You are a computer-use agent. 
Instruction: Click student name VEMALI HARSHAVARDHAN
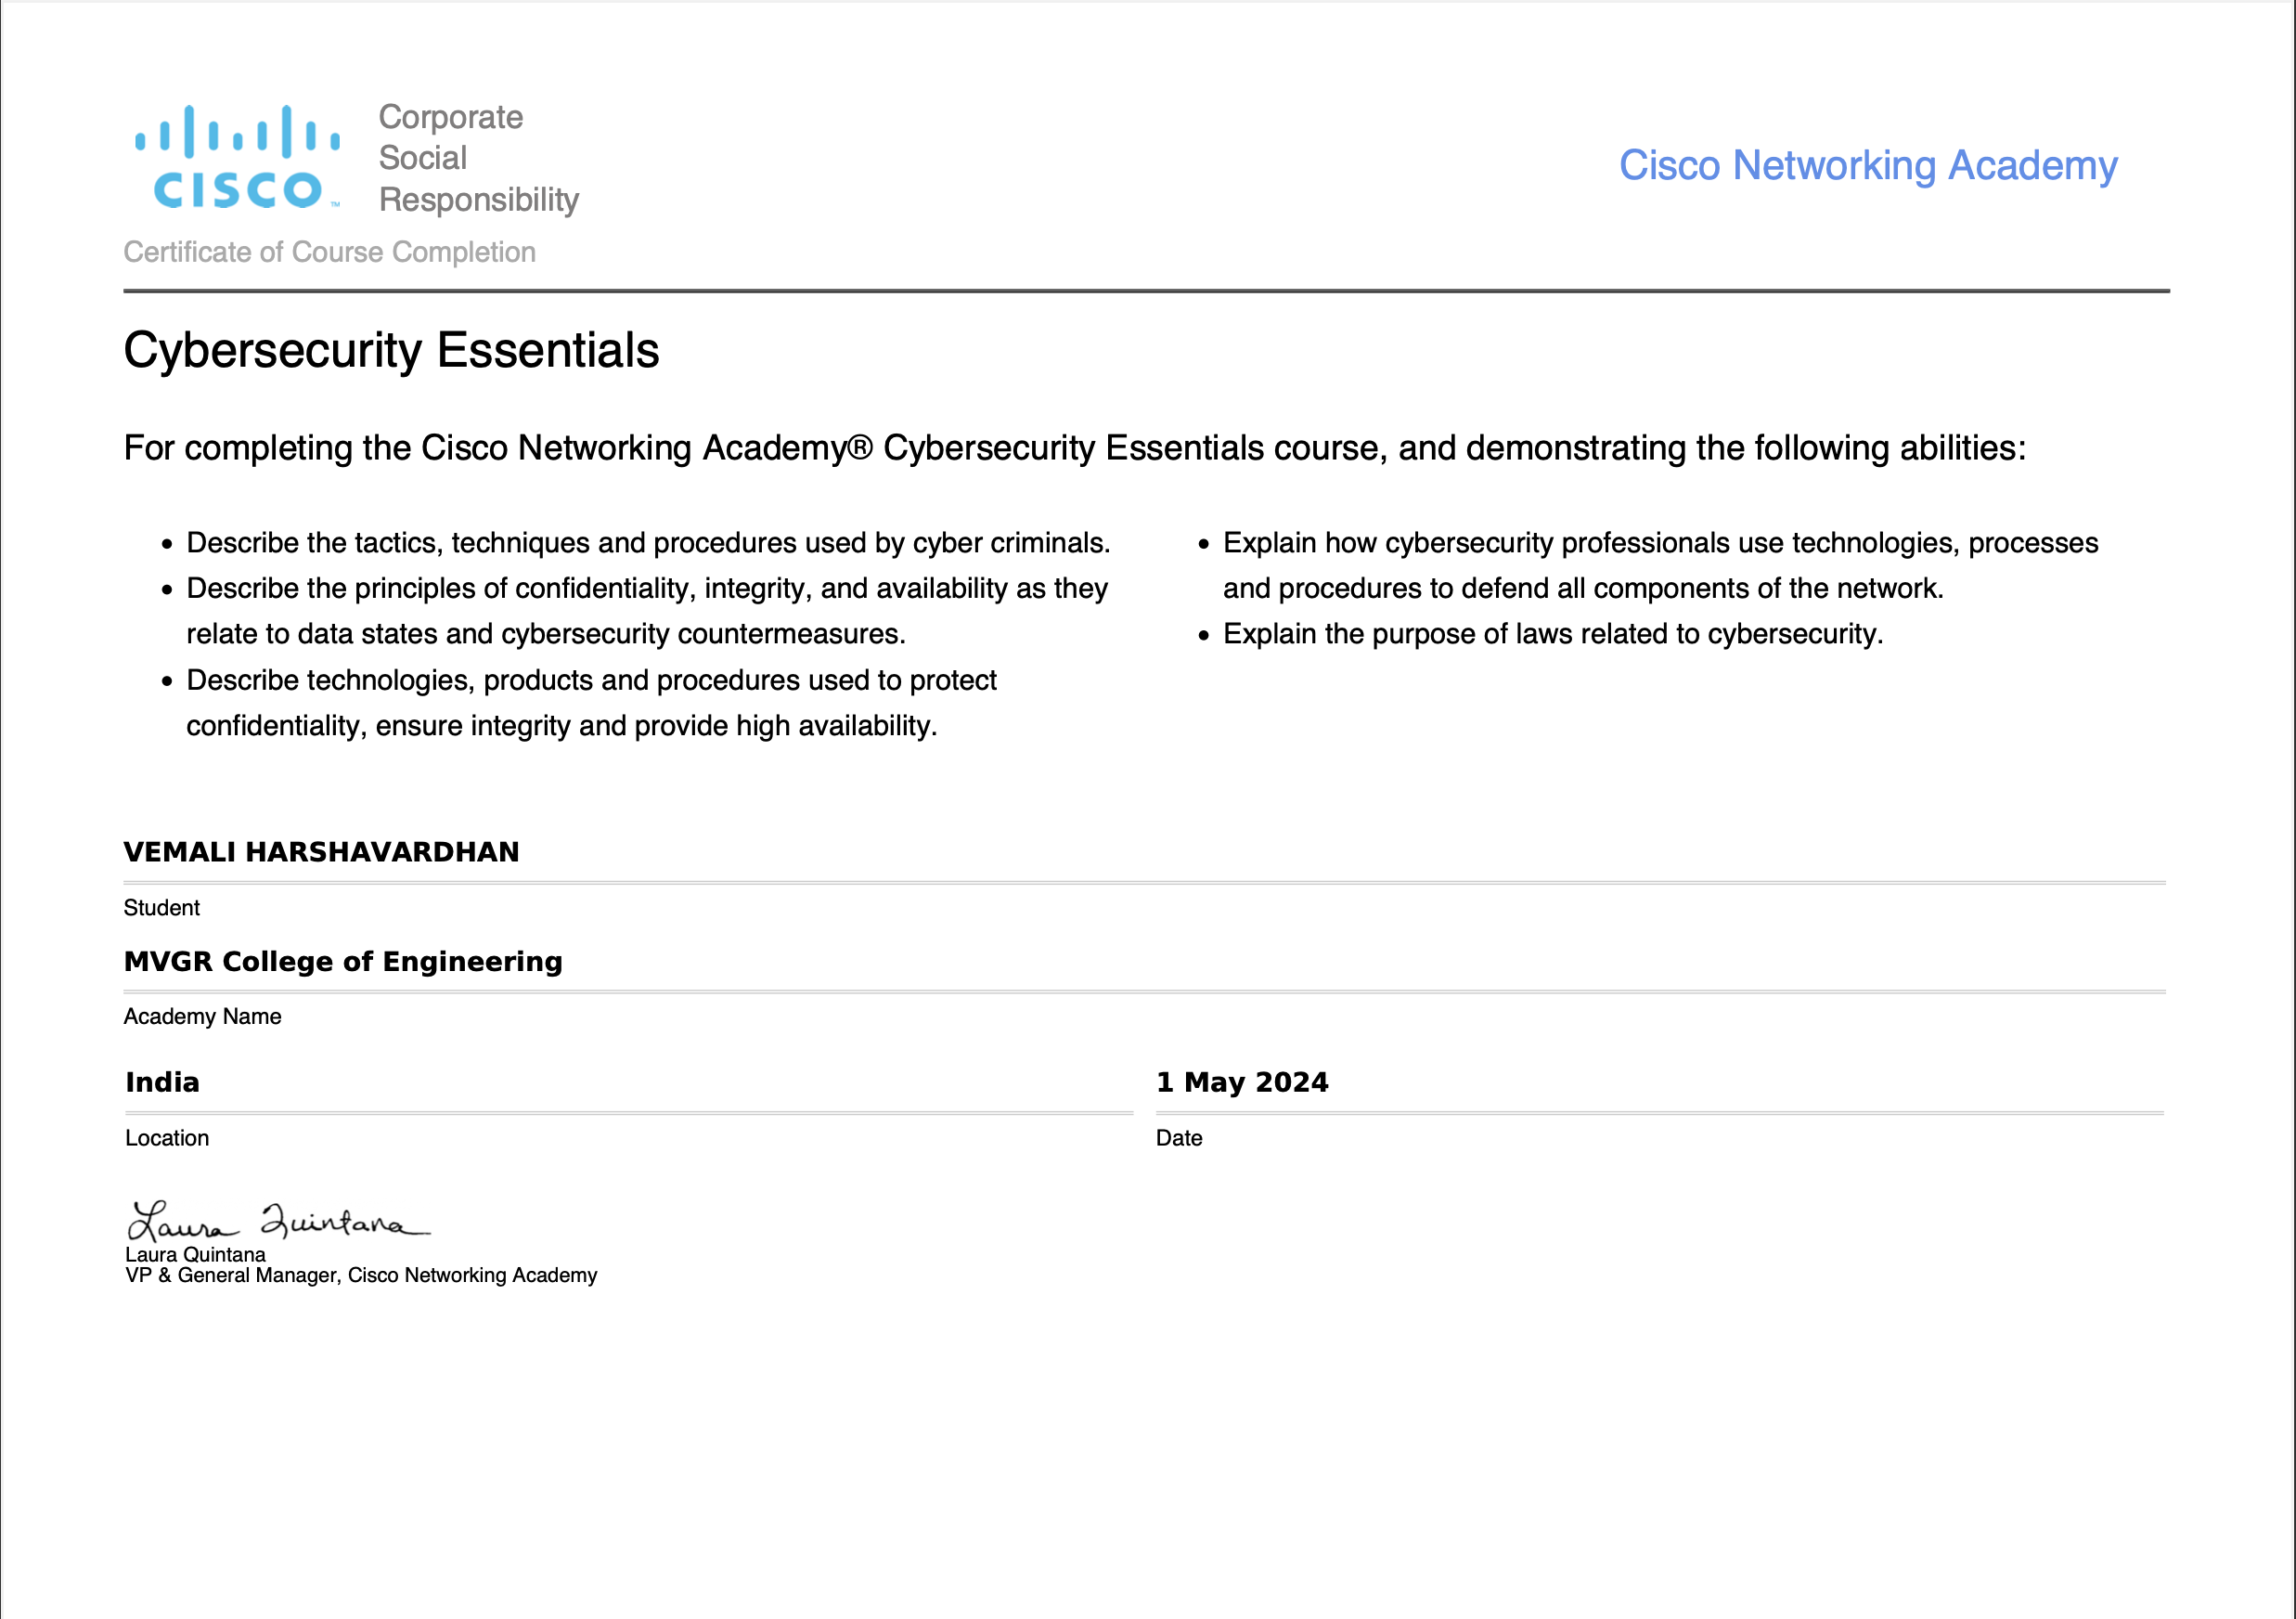coord(321,852)
